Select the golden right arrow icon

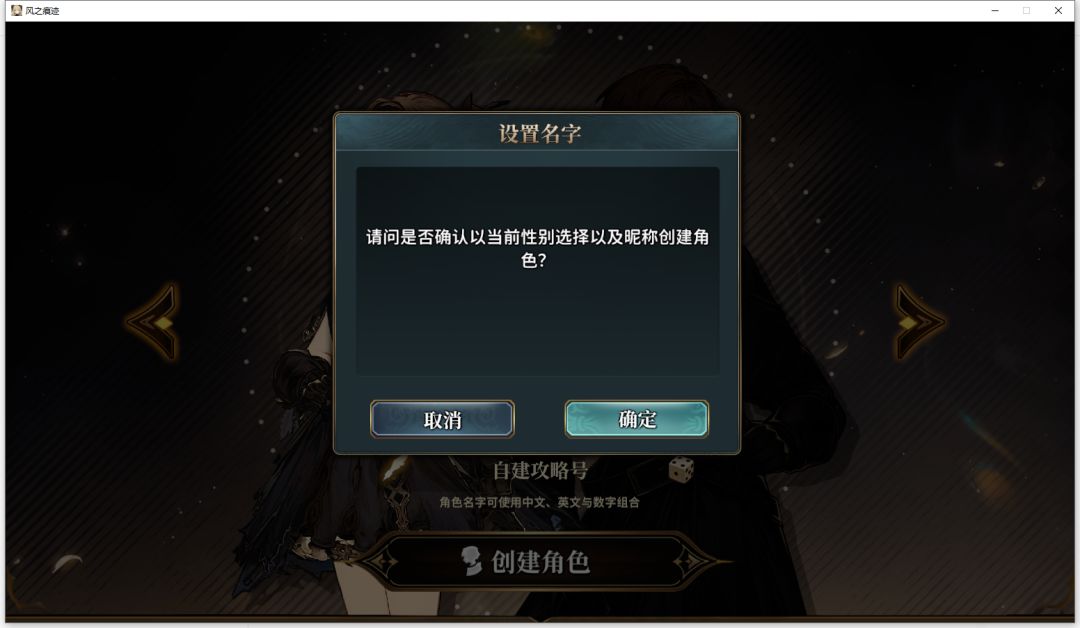pos(918,322)
